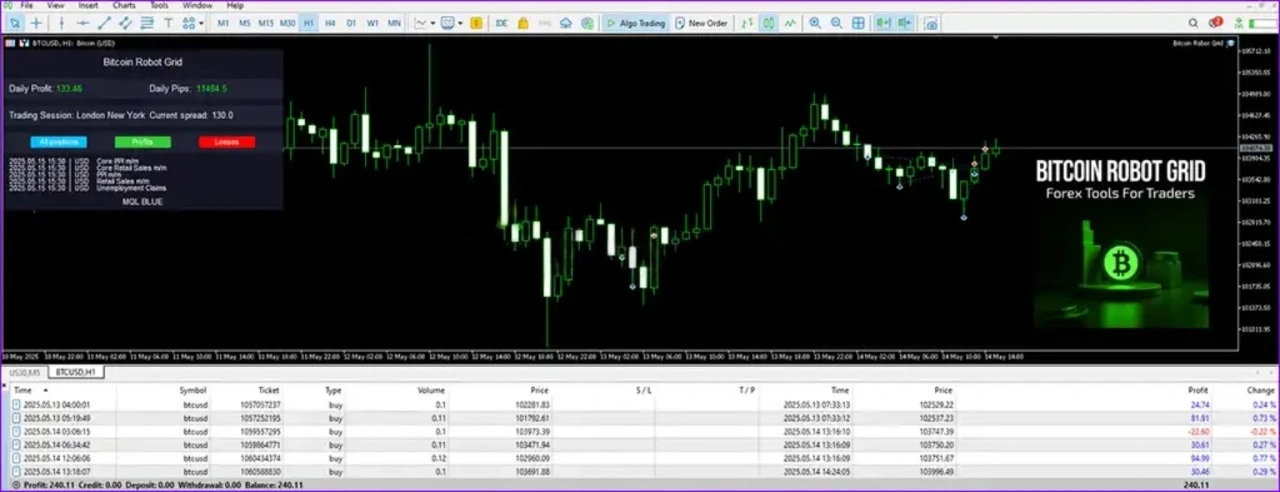Viewport: 1280px width, 492px height.
Task: Click the tile windows grid icon
Action: tap(858, 23)
